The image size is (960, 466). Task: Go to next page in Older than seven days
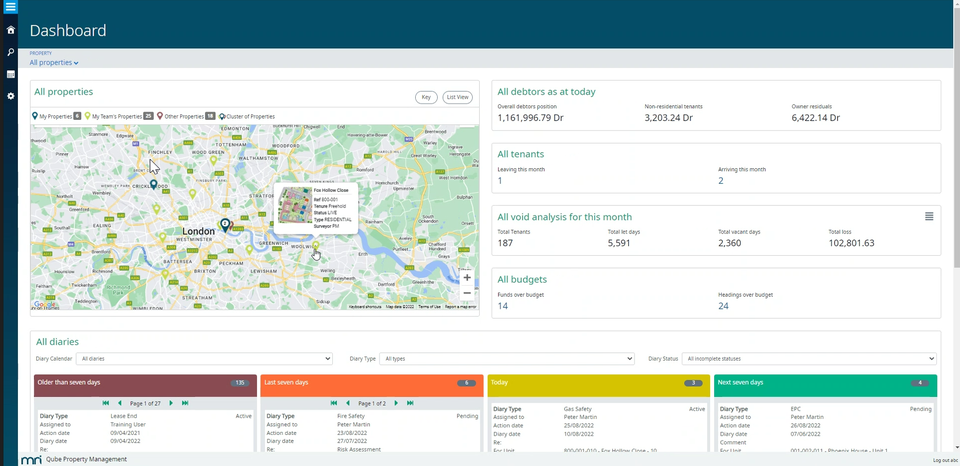coord(171,403)
